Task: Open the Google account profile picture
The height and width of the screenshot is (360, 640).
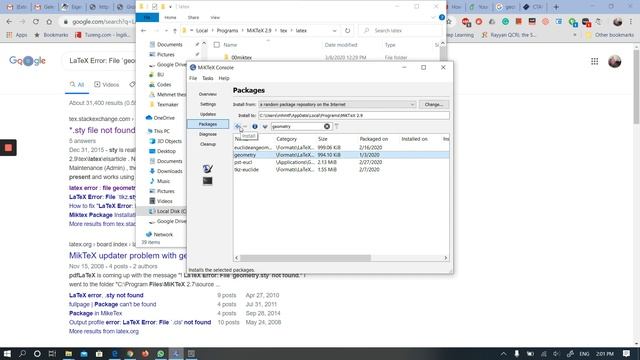Action: pyautogui.click(x=615, y=61)
